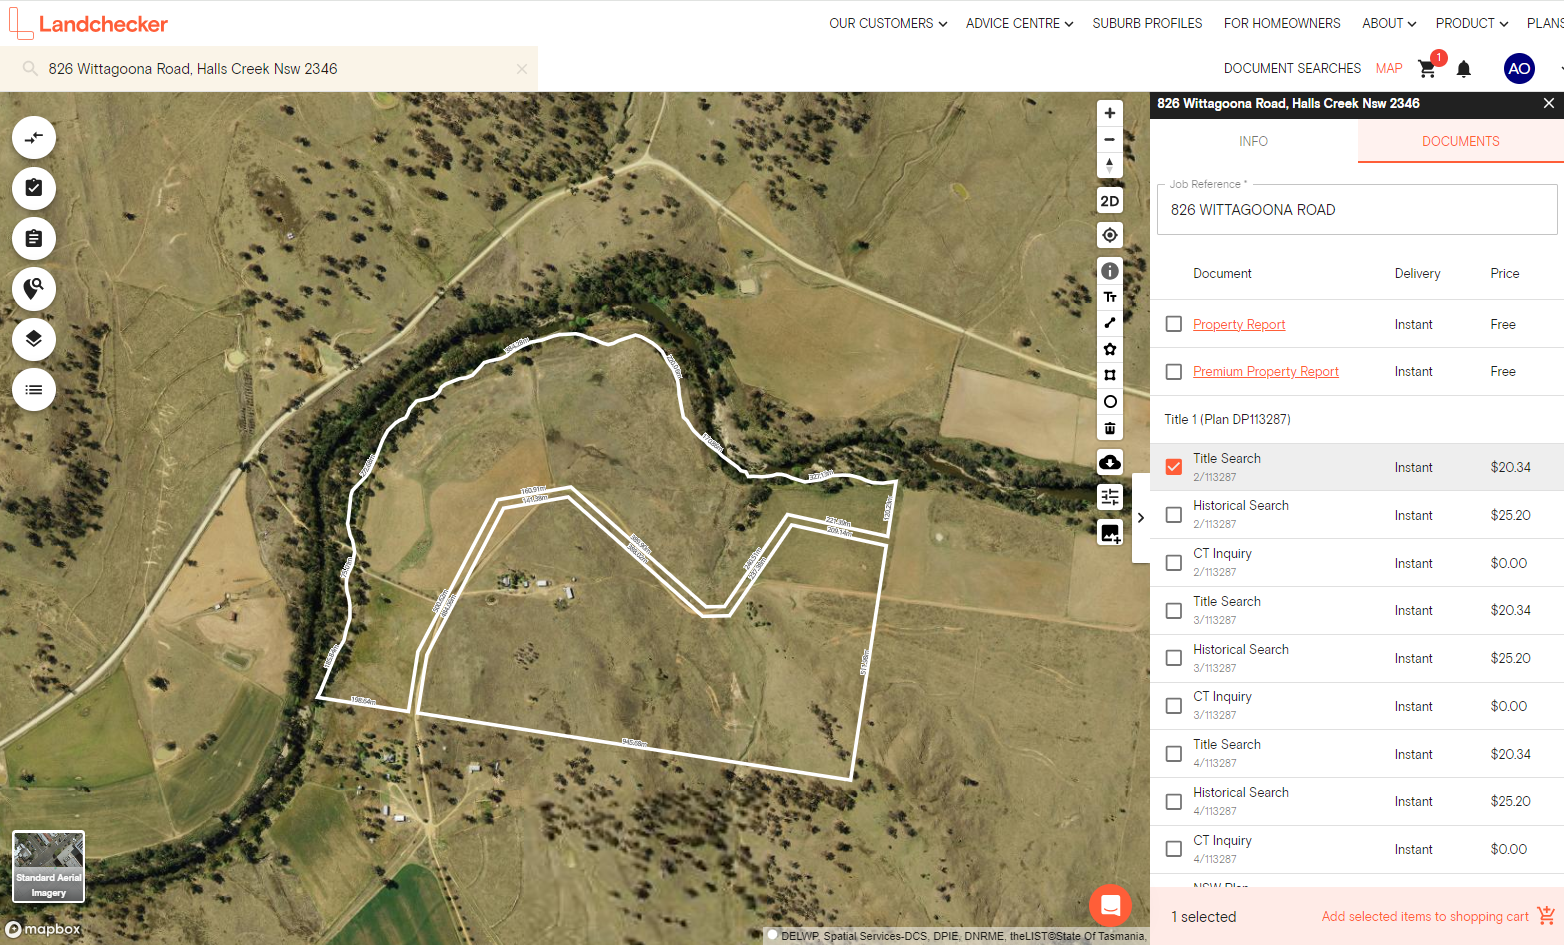The image size is (1564, 945).
Task: Open the chat support bubble
Action: click(1110, 906)
